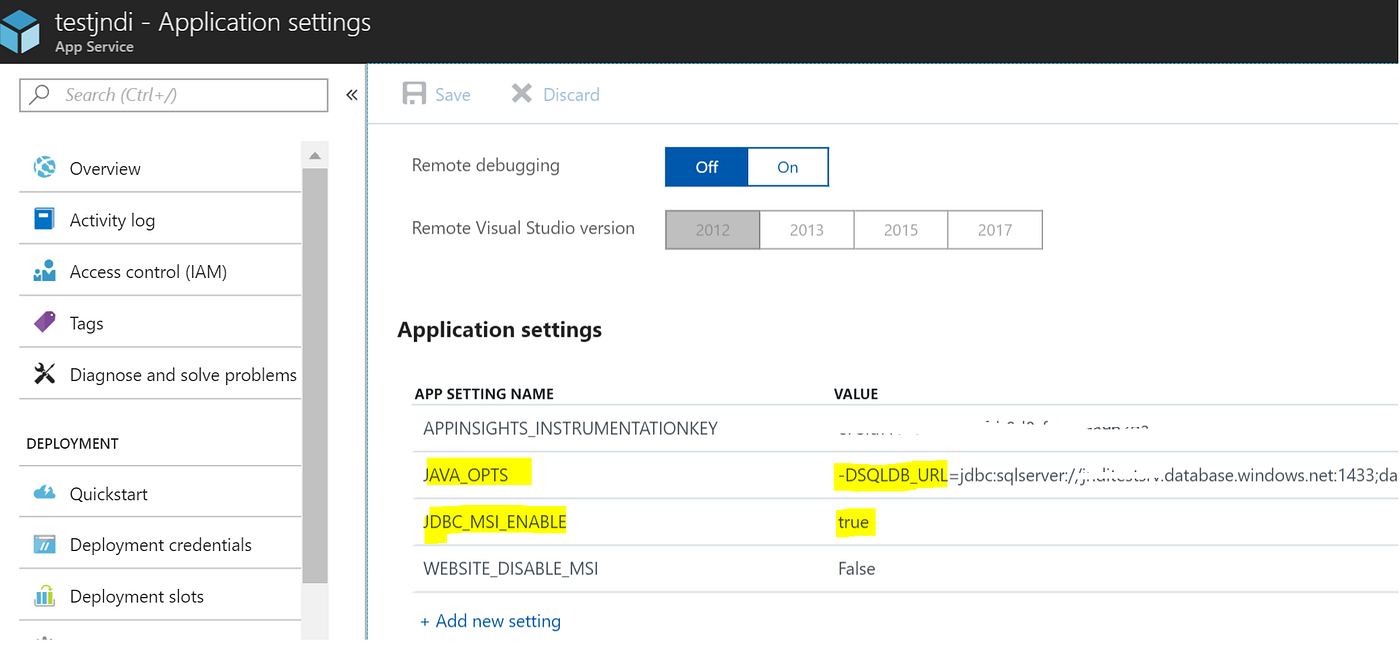Set Remote debugging to Off
The width and height of the screenshot is (1400, 647).
click(x=705, y=166)
